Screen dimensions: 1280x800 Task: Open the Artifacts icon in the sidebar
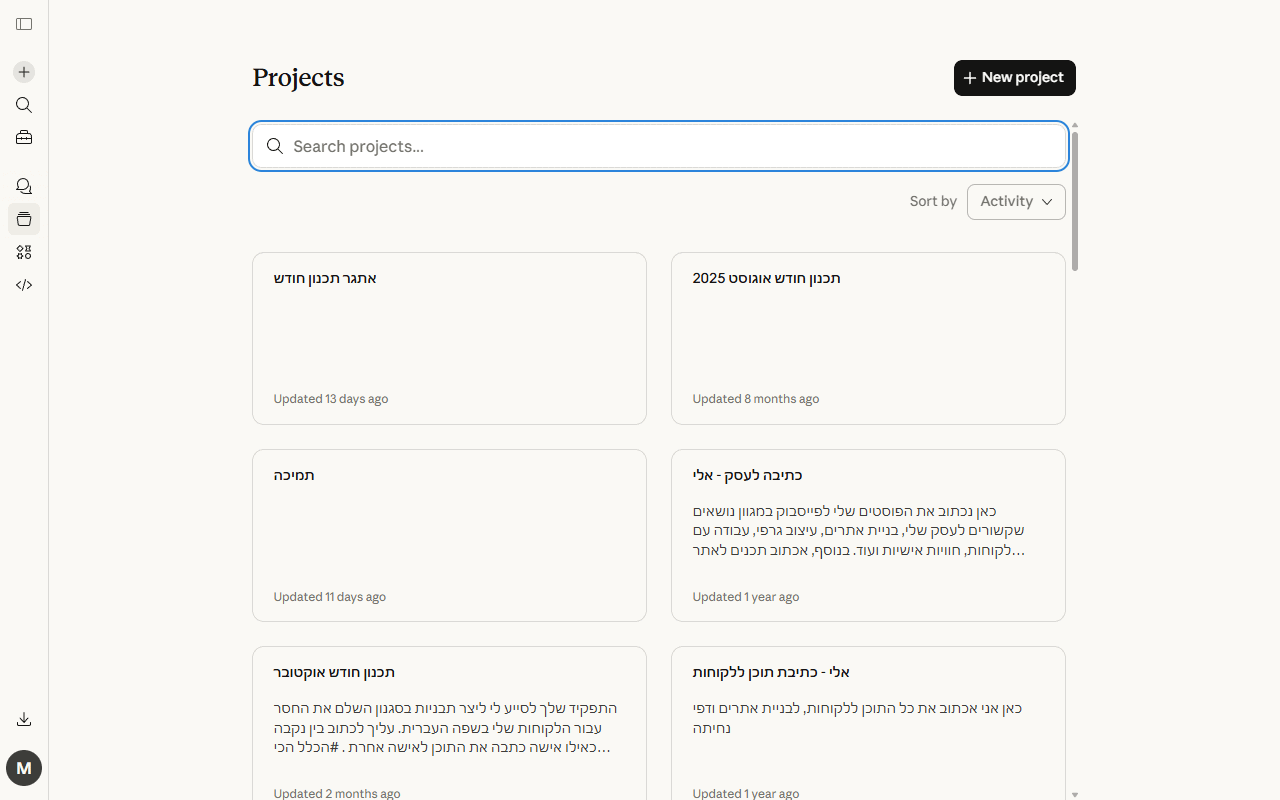[x=24, y=252]
